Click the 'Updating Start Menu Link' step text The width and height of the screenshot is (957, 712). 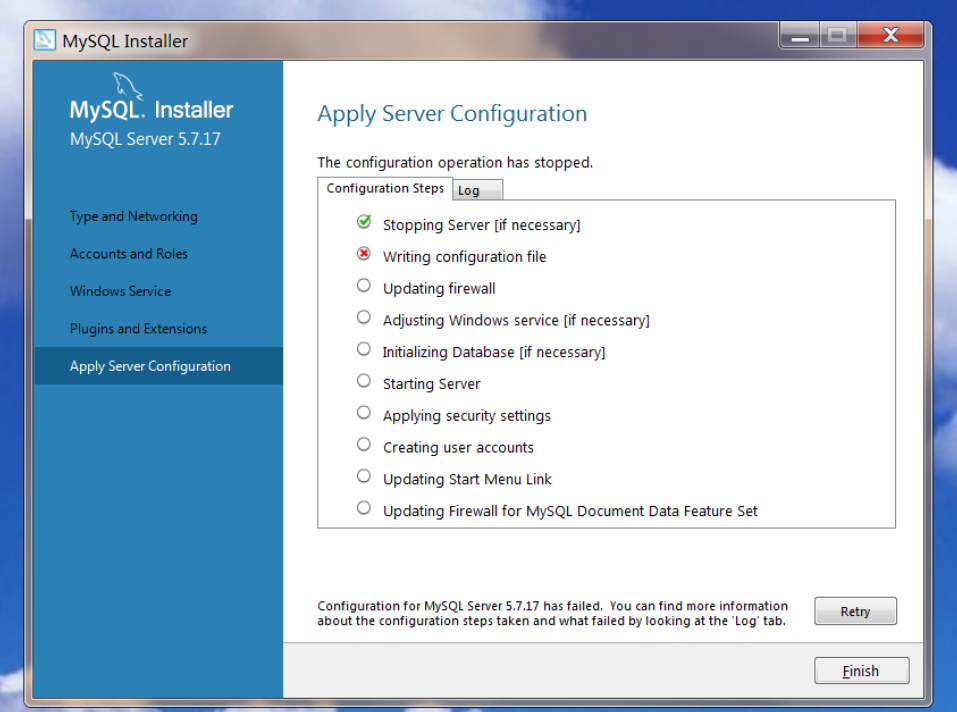(x=468, y=479)
